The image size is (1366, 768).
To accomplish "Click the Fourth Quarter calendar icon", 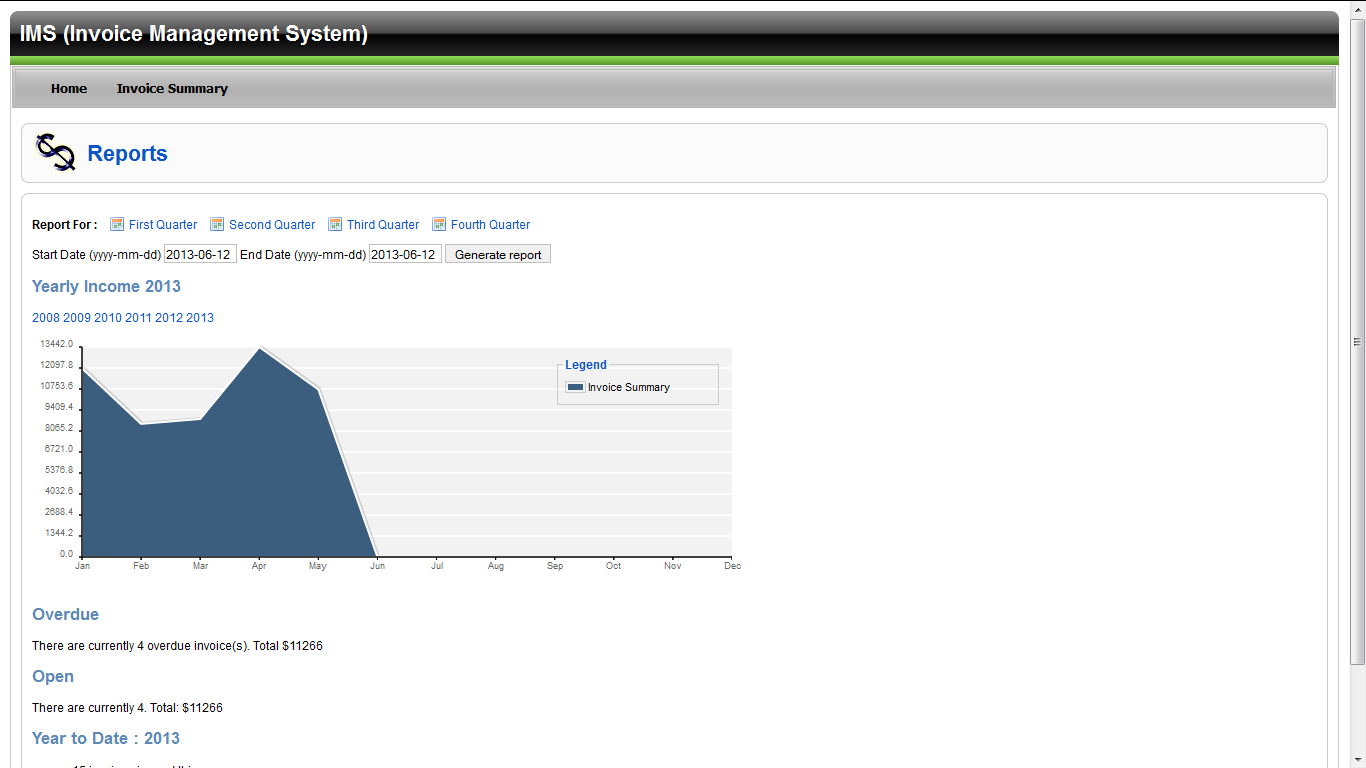I will coord(439,224).
